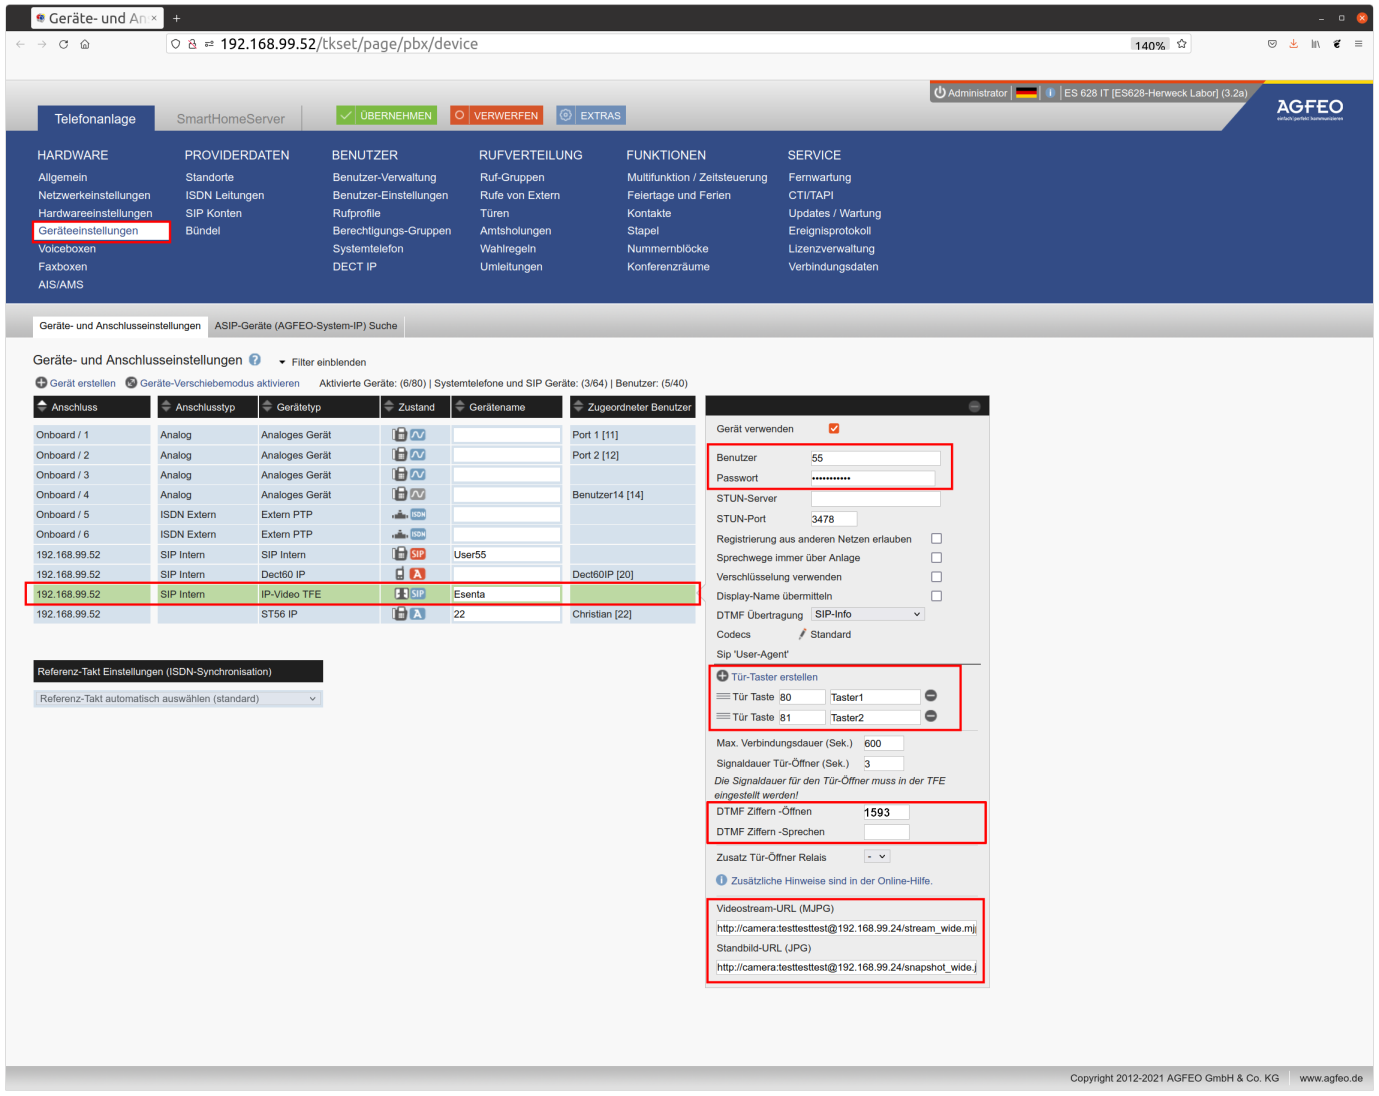This screenshot has width=1379, height=1096.
Task: Click the door station icon in IP-Video TFE row
Action: coord(401,594)
